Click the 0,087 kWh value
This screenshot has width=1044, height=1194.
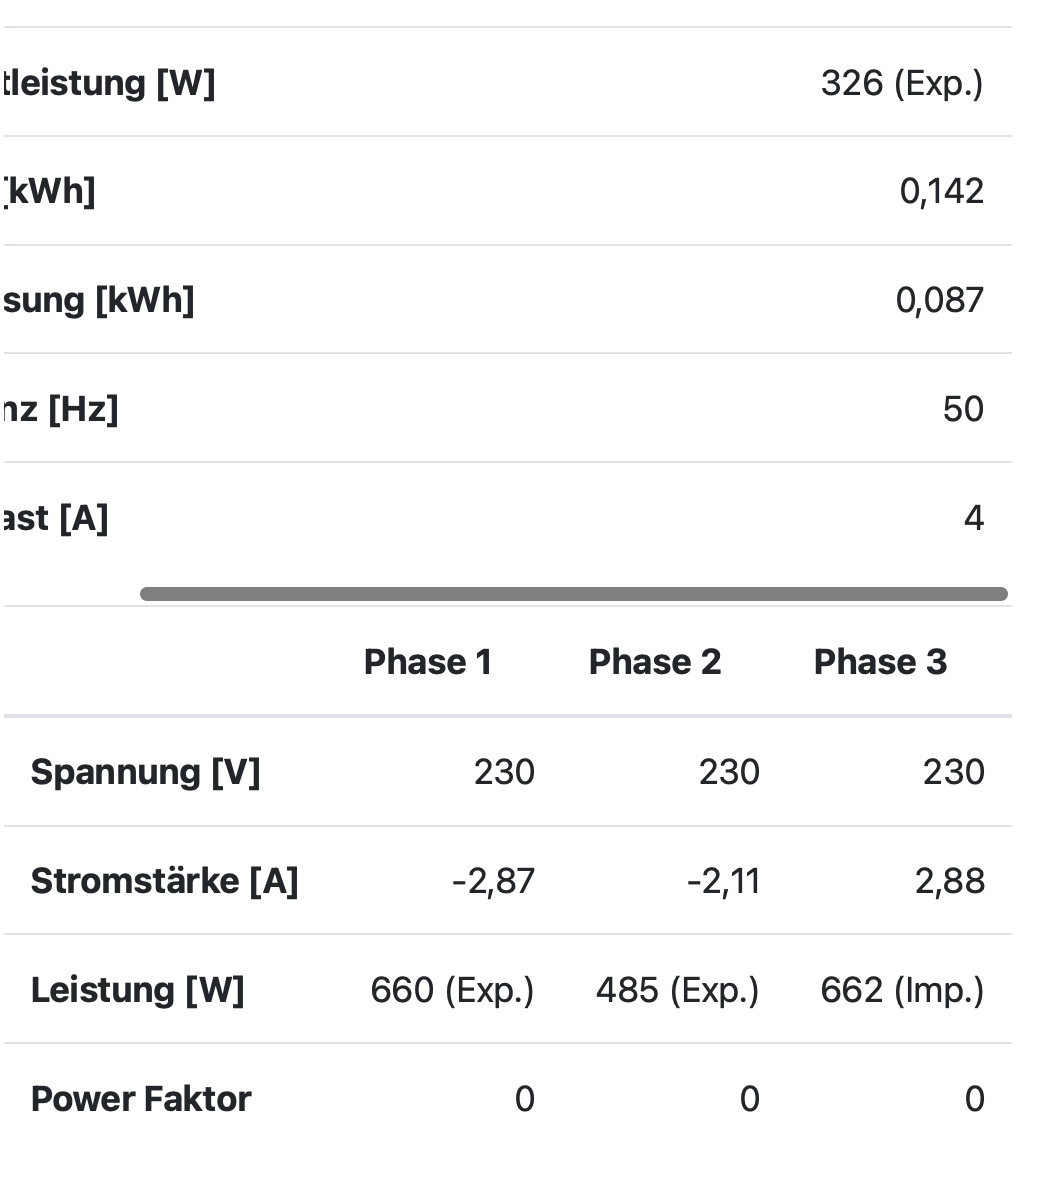click(939, 300)
